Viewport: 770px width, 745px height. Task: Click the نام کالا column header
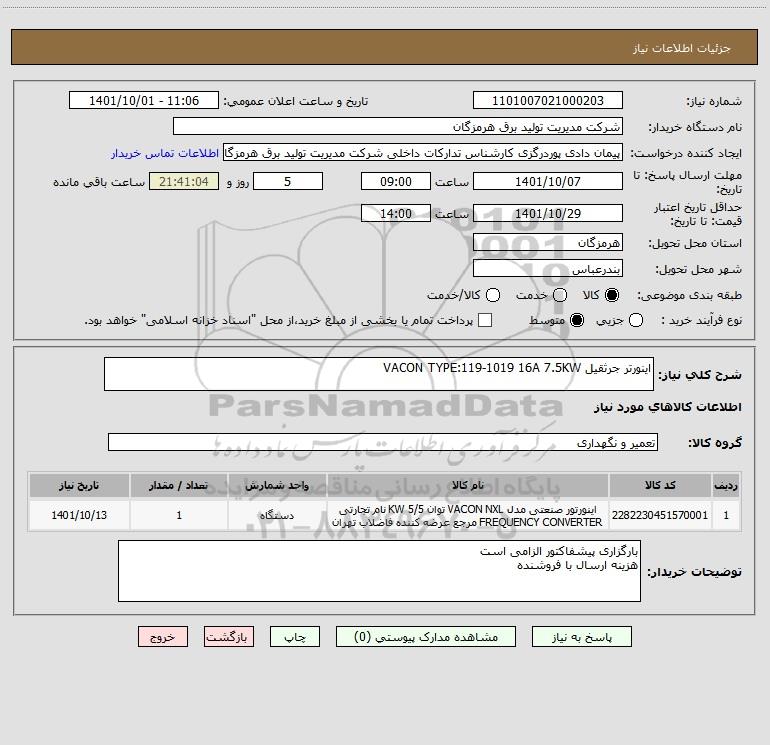(x=468, y=486)
